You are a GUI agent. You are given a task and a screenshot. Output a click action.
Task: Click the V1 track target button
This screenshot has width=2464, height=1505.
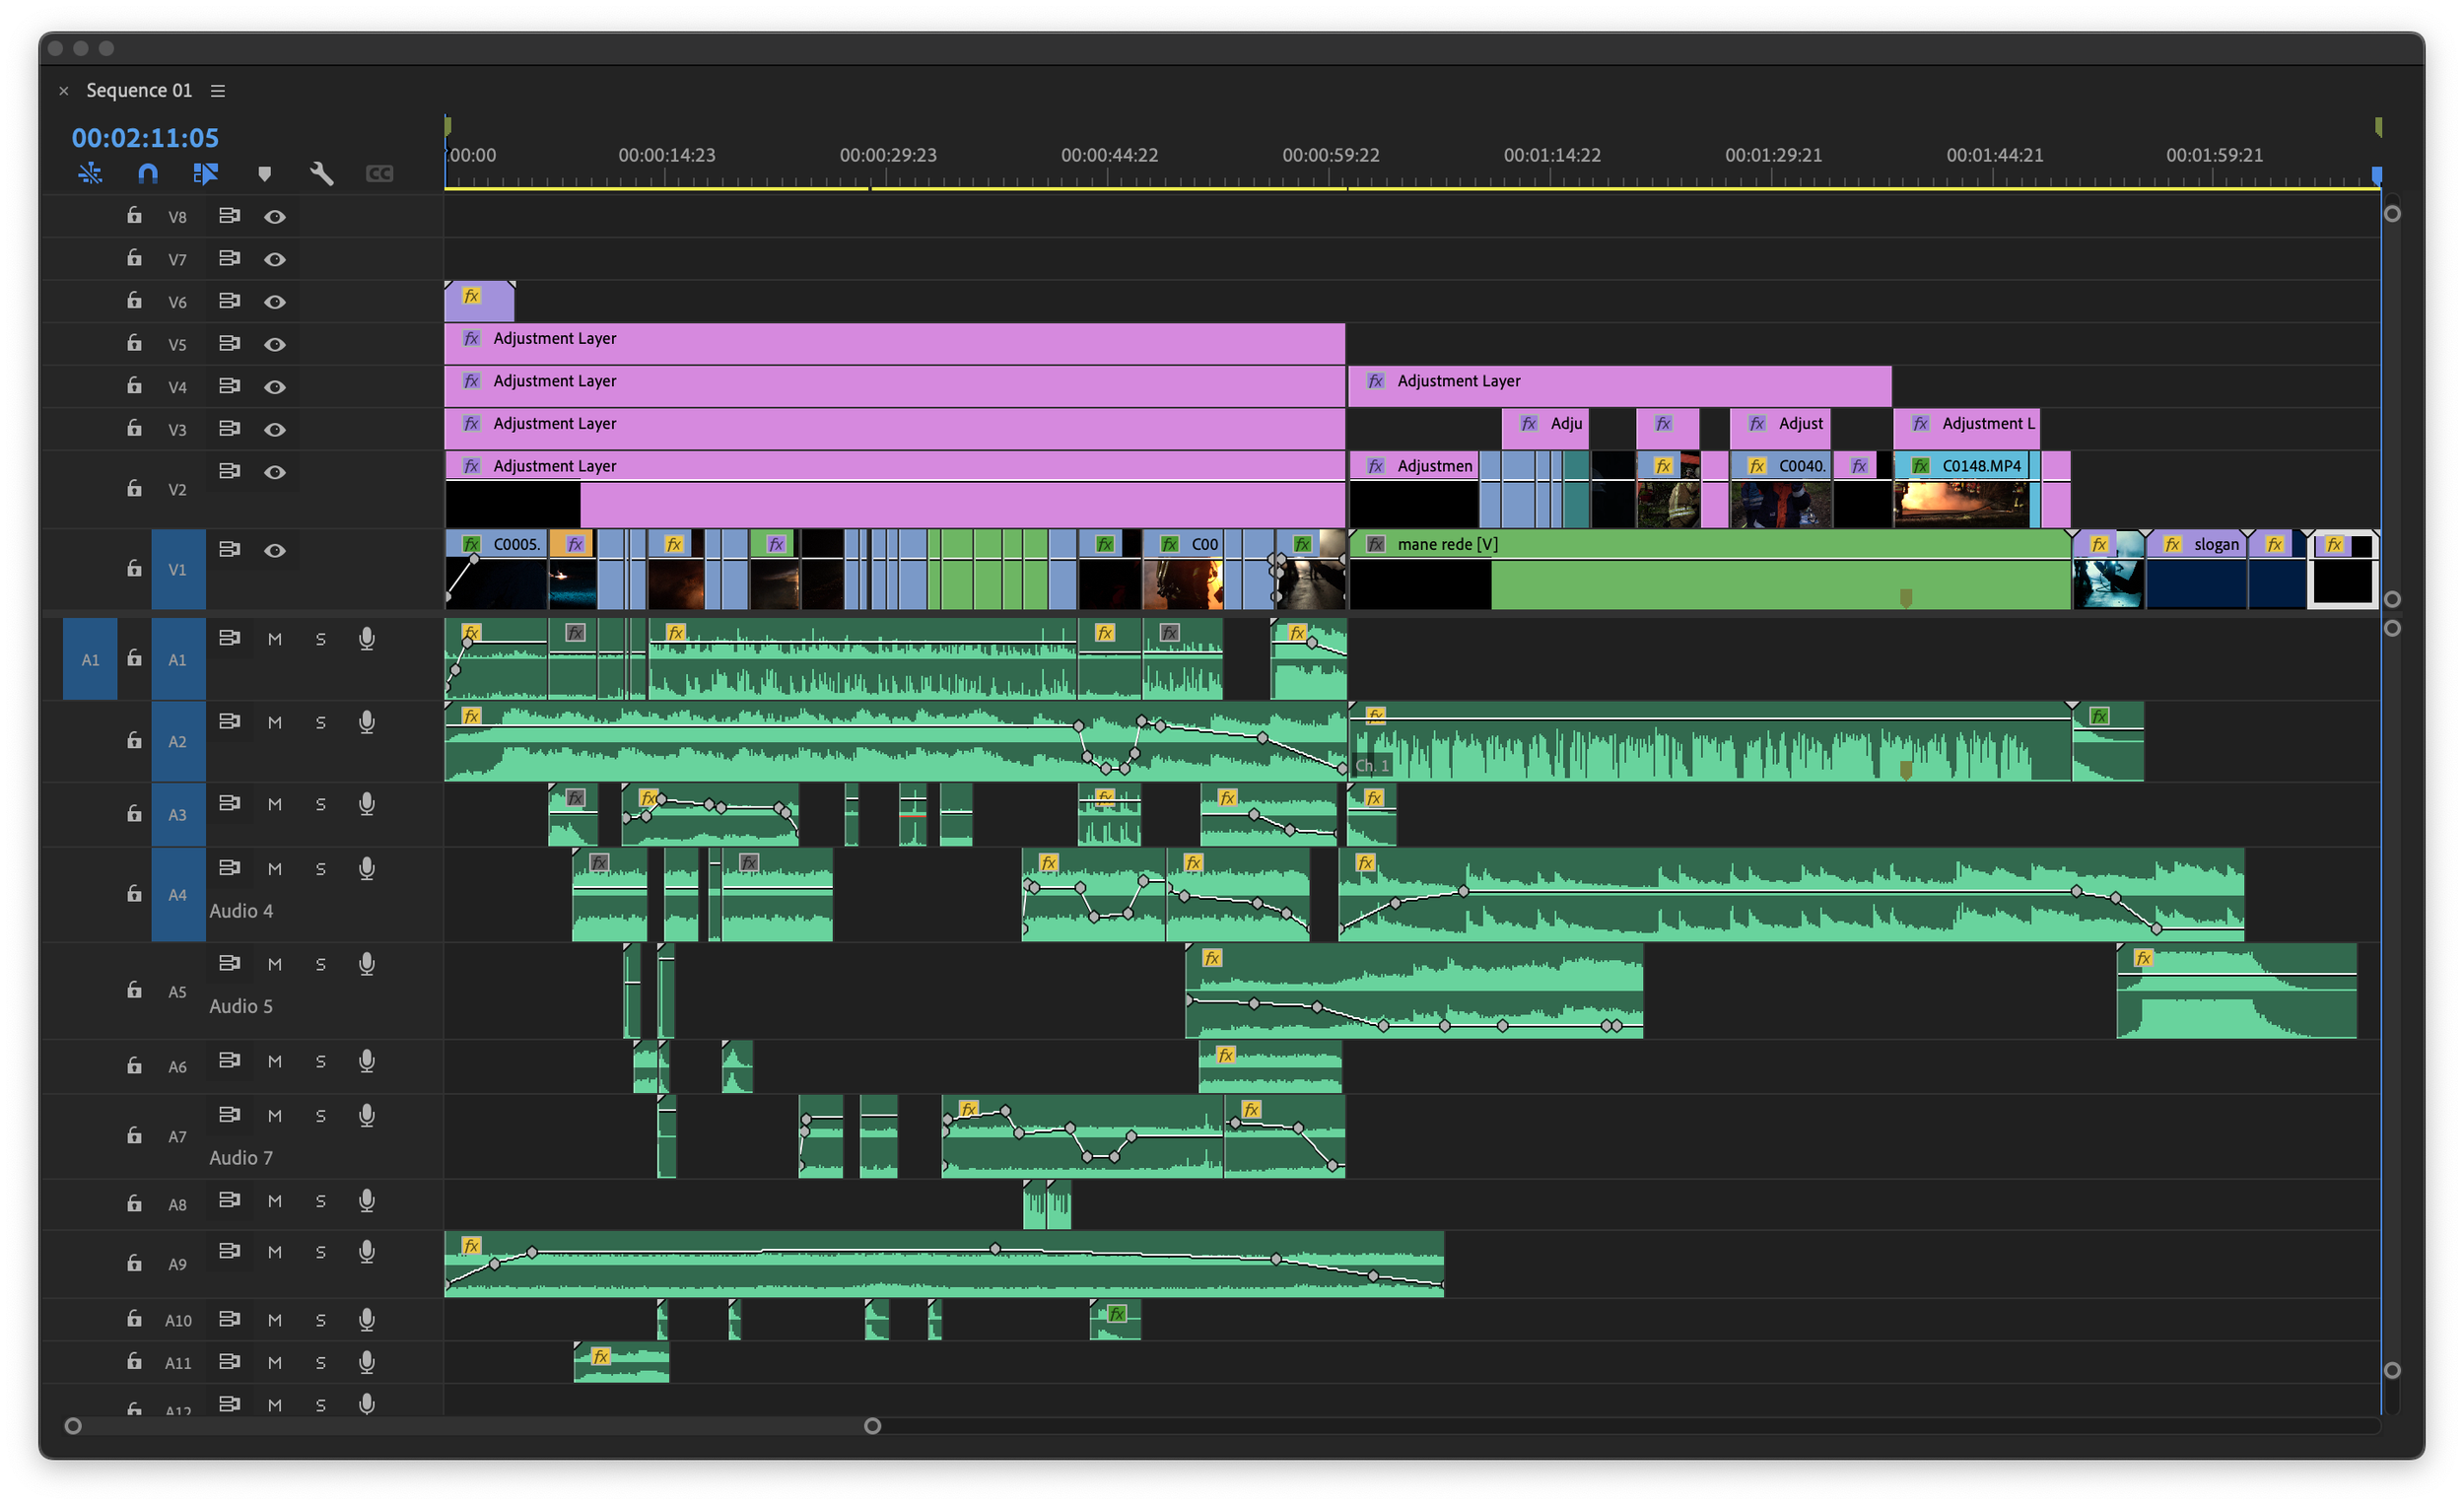coord(177,570)
